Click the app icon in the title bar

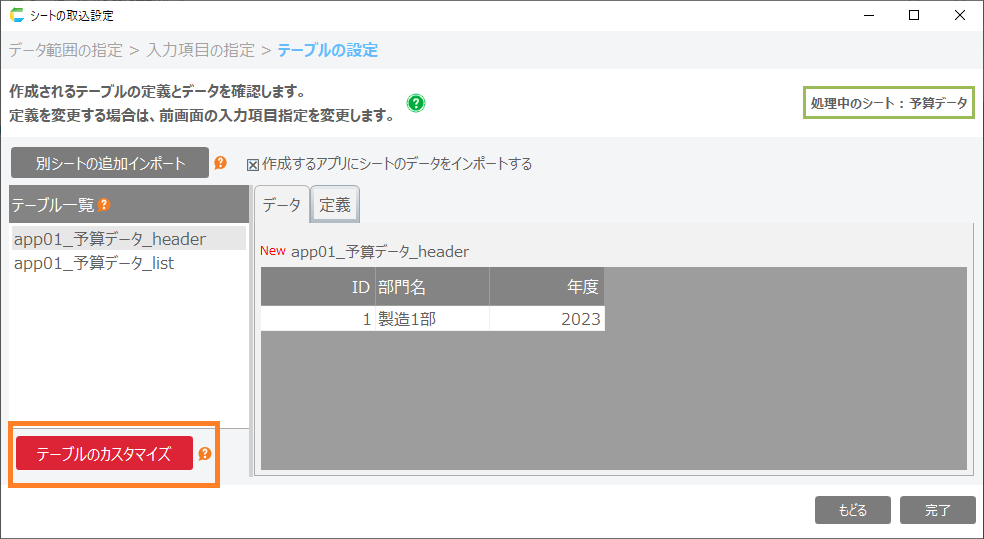pyautogui.click(x=16, y=15)
